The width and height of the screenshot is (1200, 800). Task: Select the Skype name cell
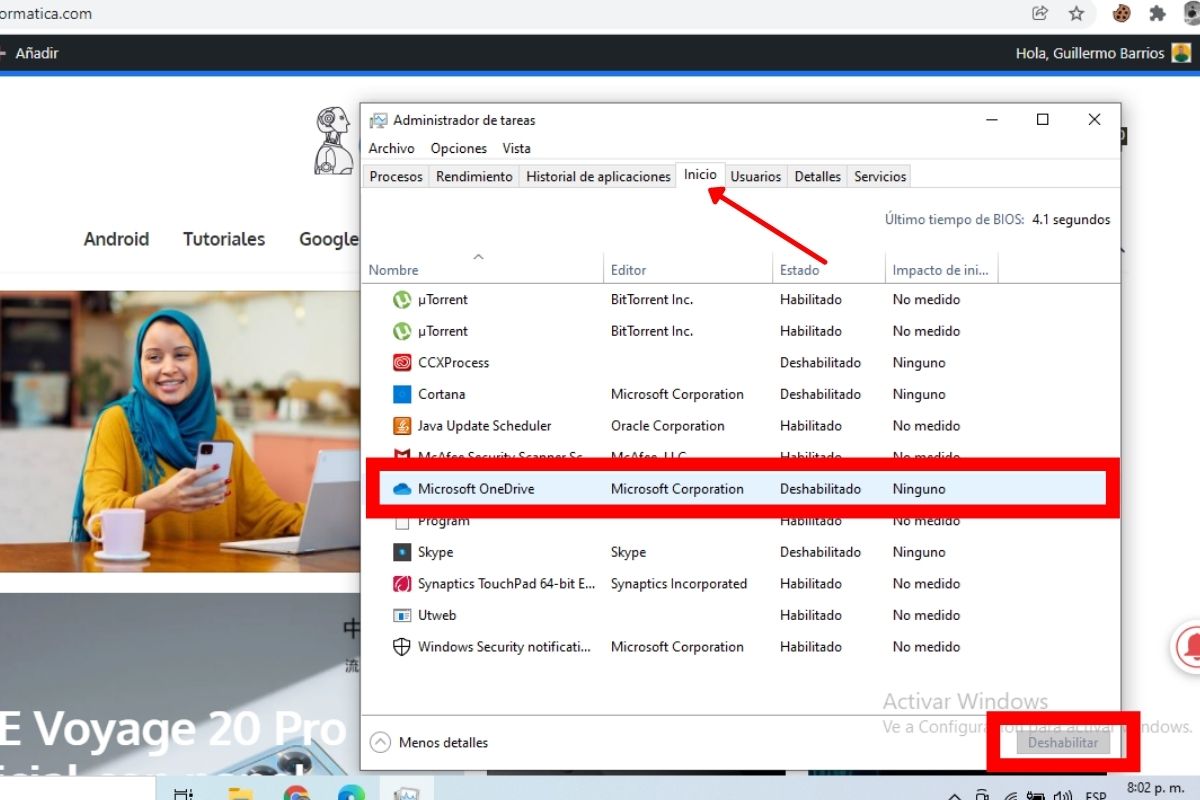pyautogui.click(x=435, y=552)
